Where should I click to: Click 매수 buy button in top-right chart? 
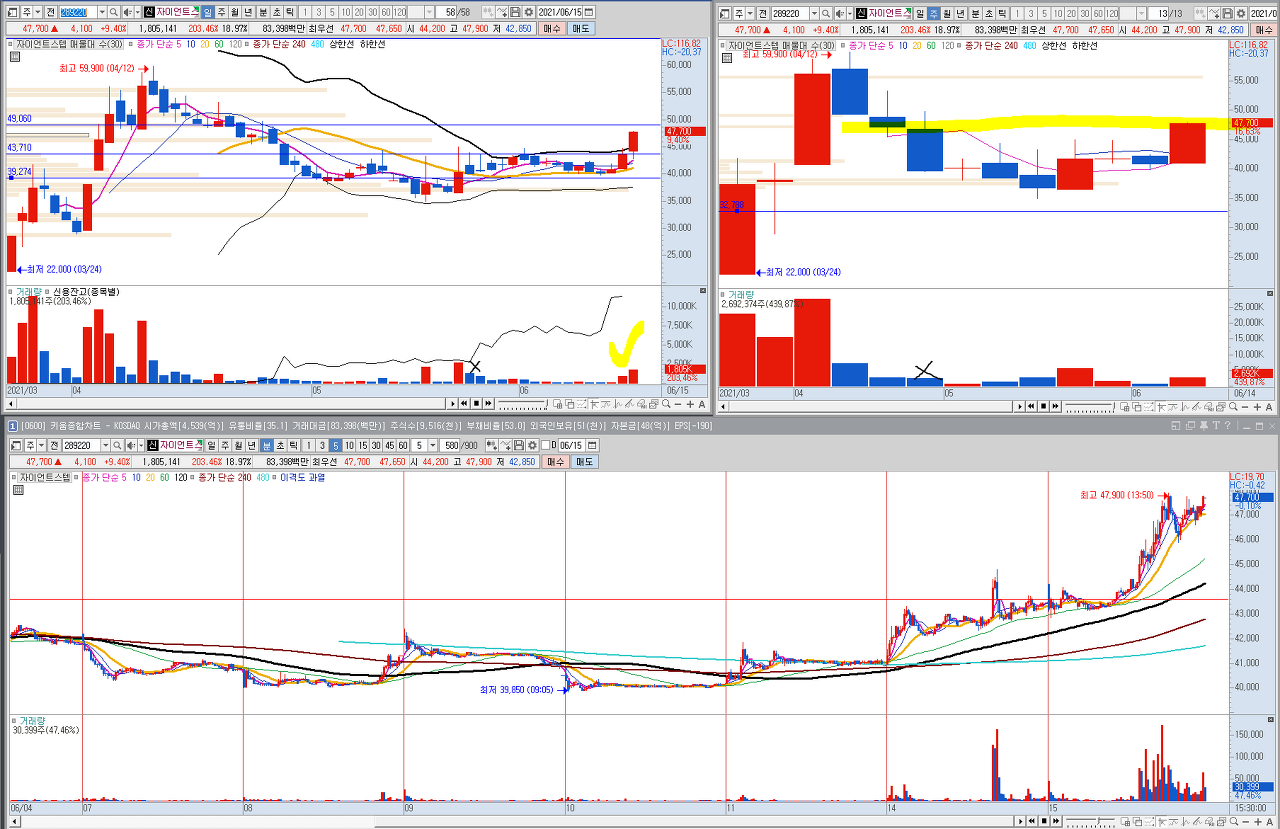click(x=1264, y=30)
